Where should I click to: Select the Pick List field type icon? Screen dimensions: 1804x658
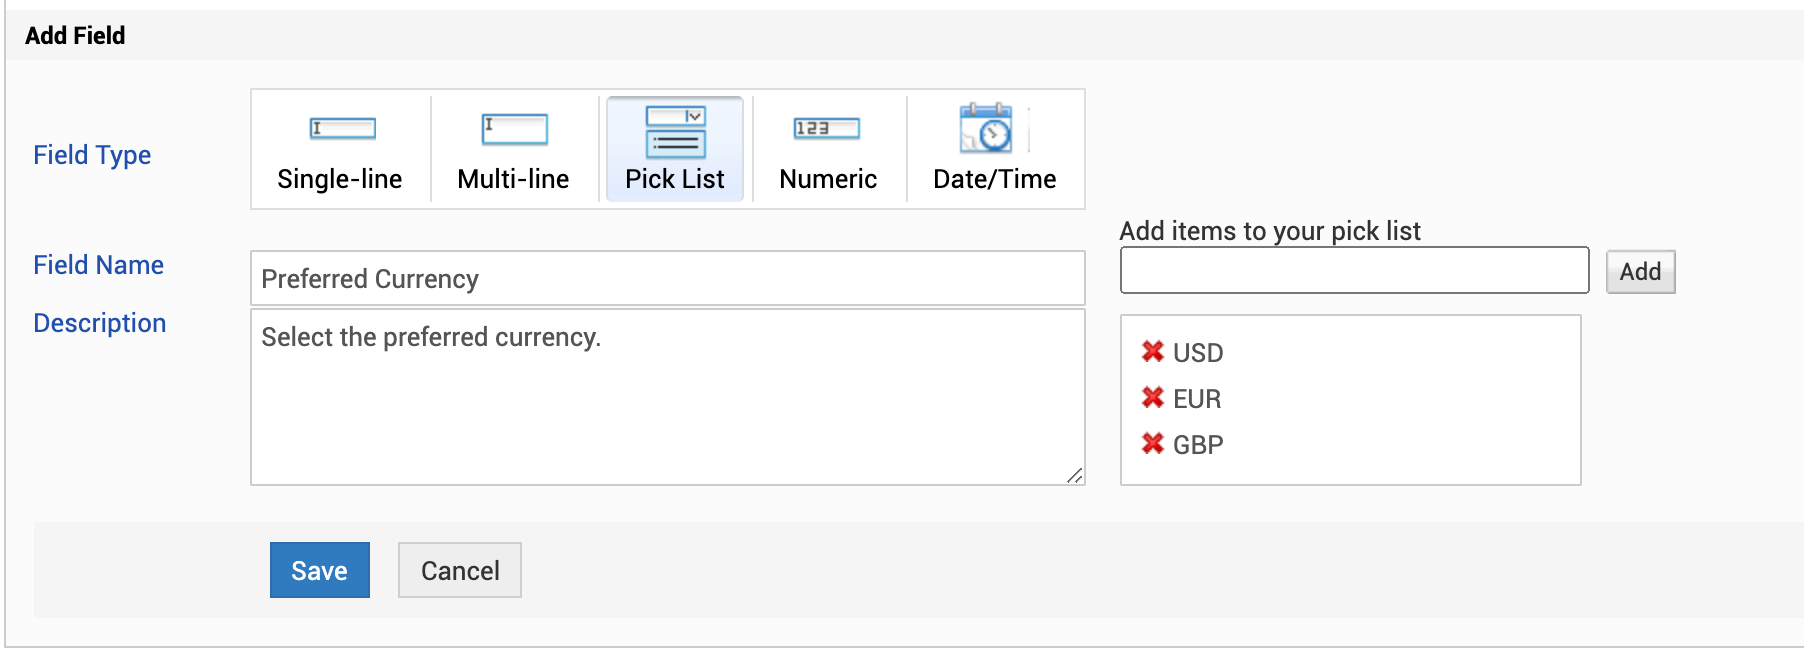tap(675, 132)
